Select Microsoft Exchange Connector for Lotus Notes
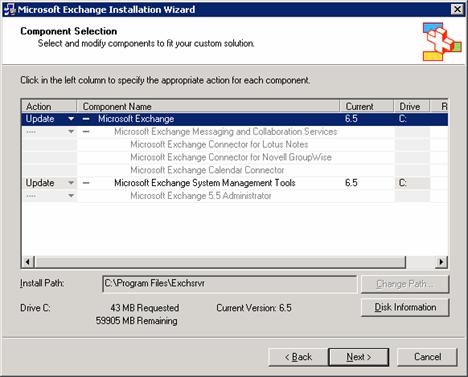This screenshot has height=377, width=468. 219,144
